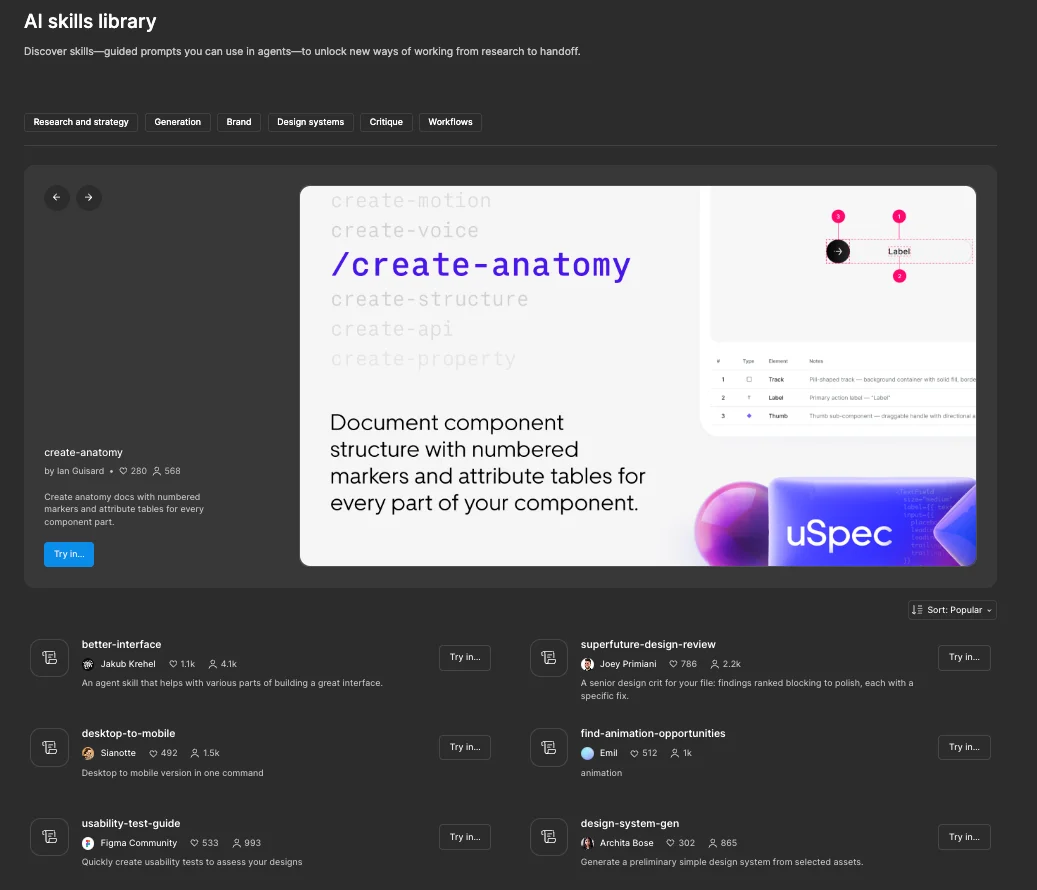Image resolution: width=1037 pixels, height=890 pixels.
Task: Click Try in for superfuture-design-review
Action: tap(964, 657)
